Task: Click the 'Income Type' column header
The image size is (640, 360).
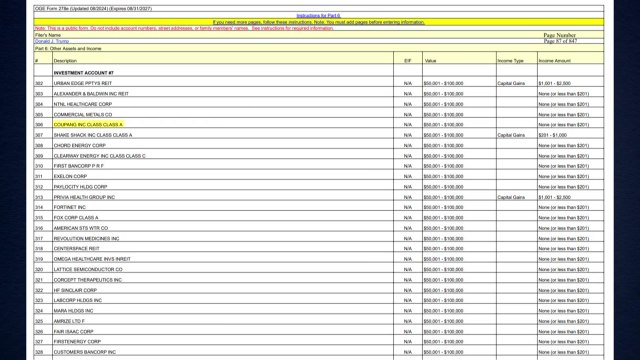Action: pyautogui.click(x=510, y=61)
